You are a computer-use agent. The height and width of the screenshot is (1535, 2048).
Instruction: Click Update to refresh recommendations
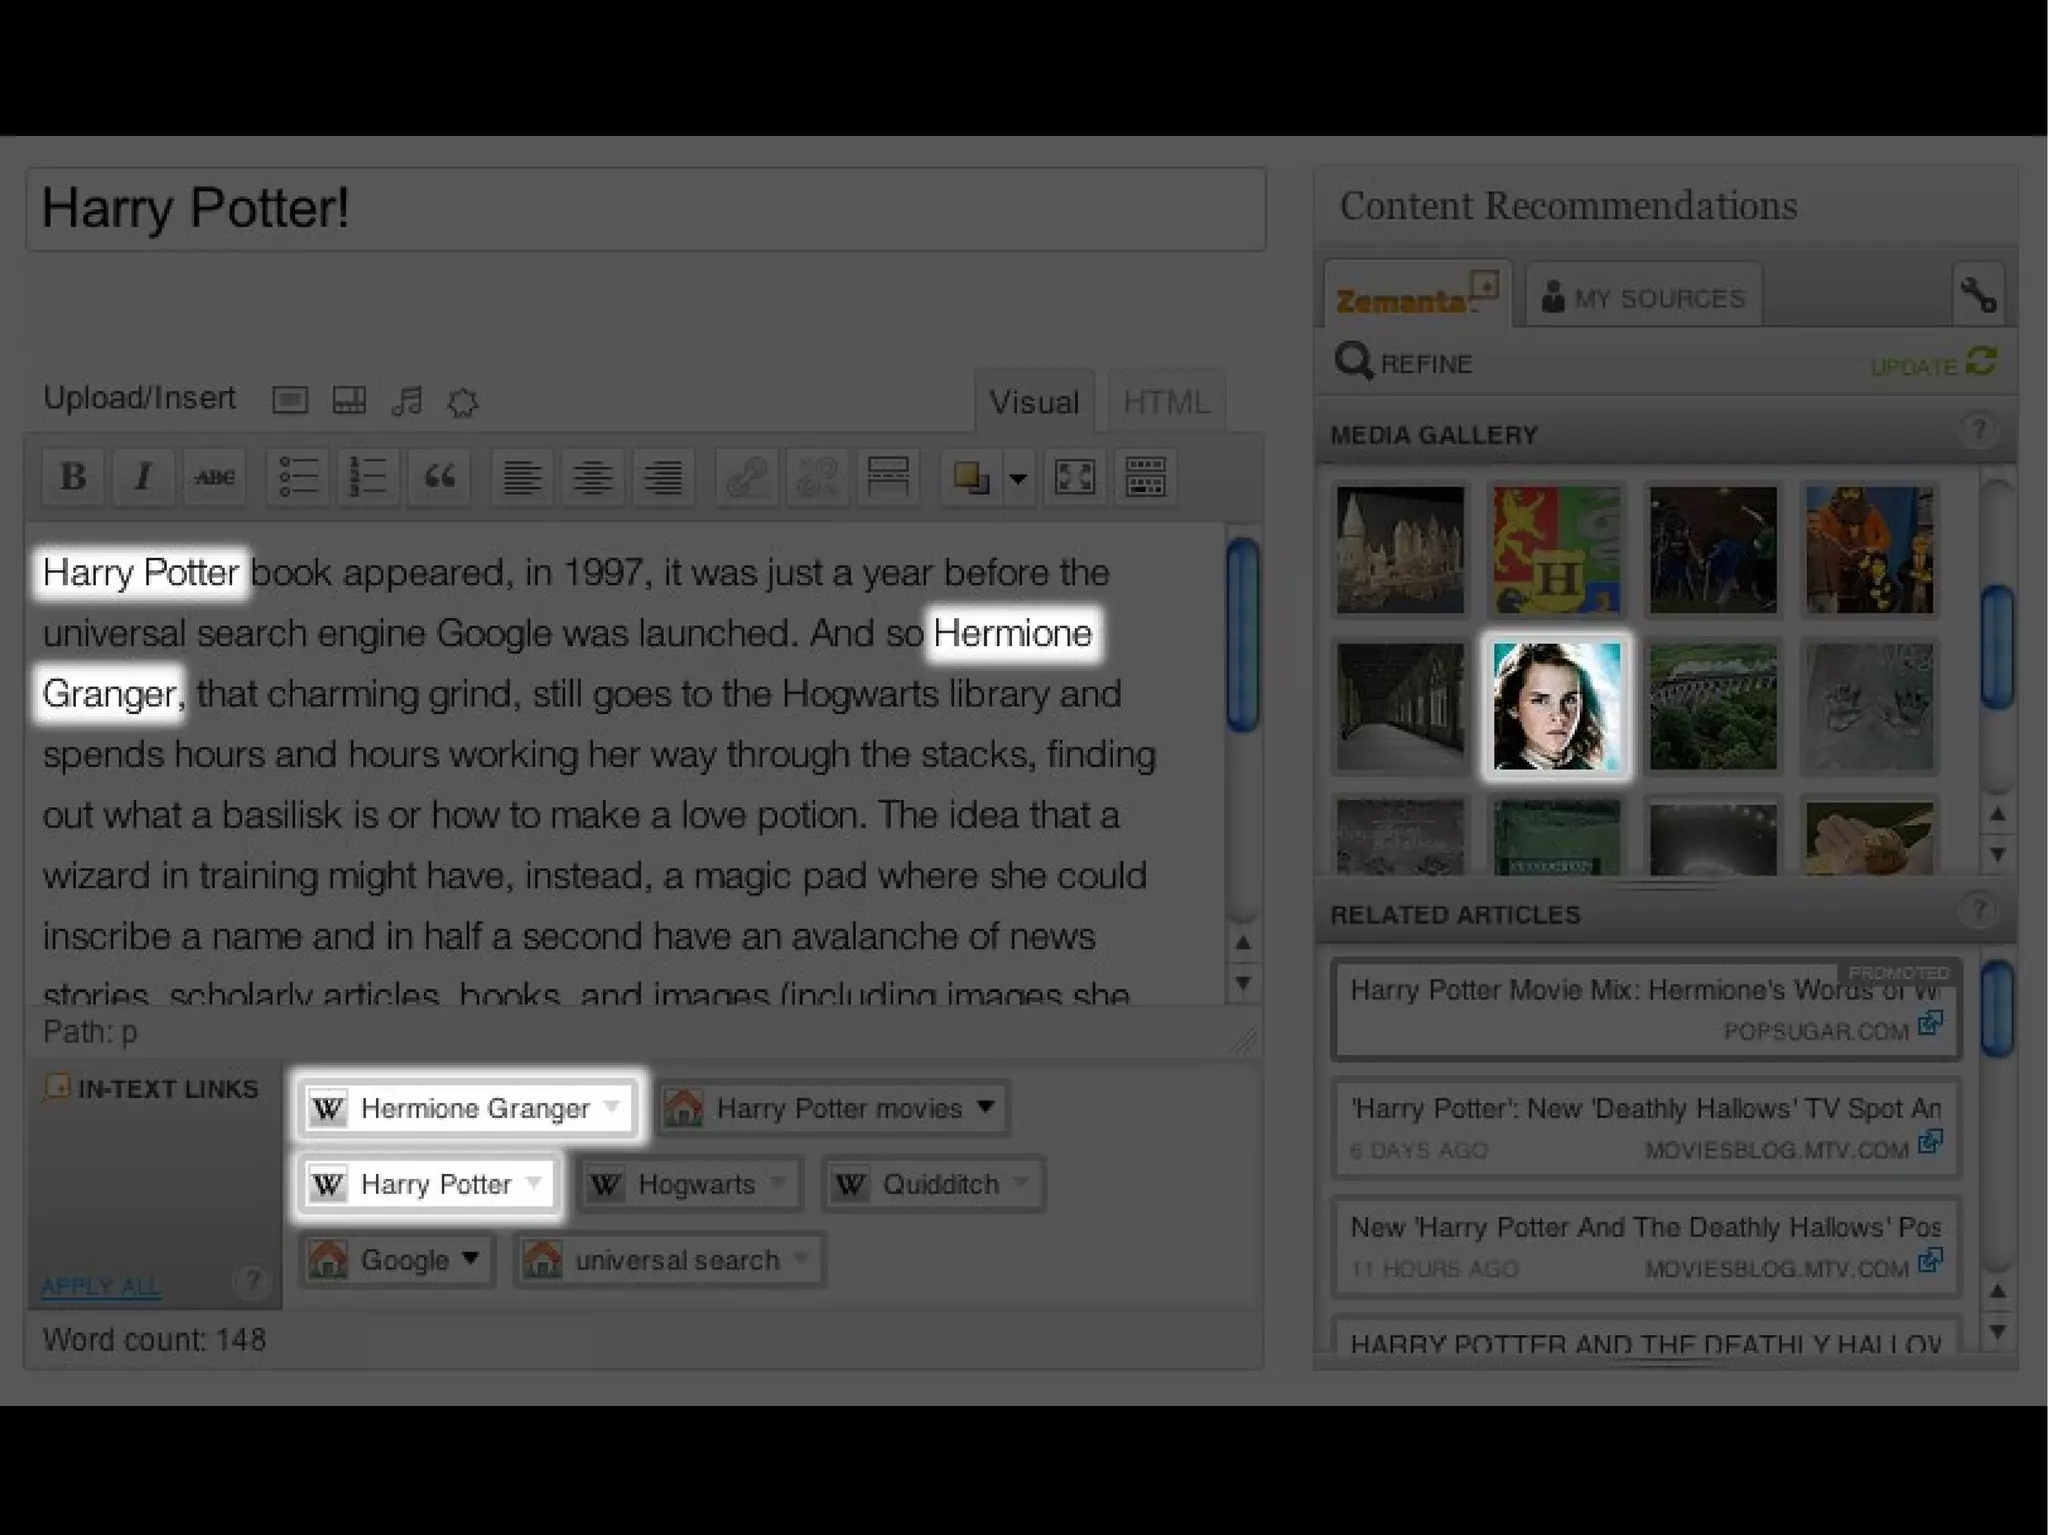click(1932, 364)
